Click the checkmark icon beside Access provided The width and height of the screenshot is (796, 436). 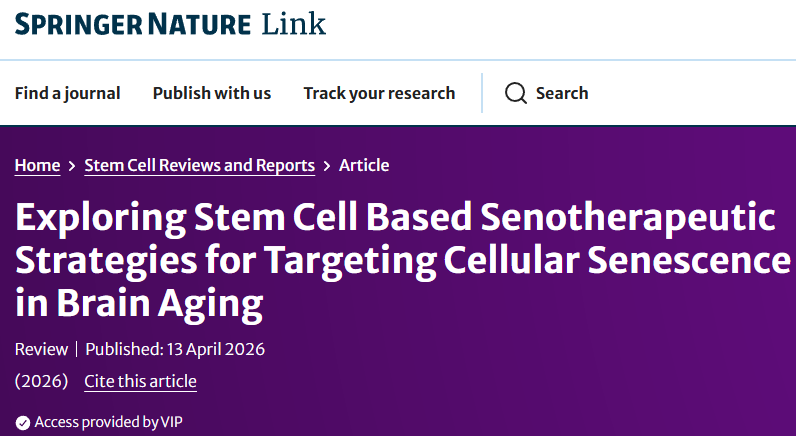(23, 423)
